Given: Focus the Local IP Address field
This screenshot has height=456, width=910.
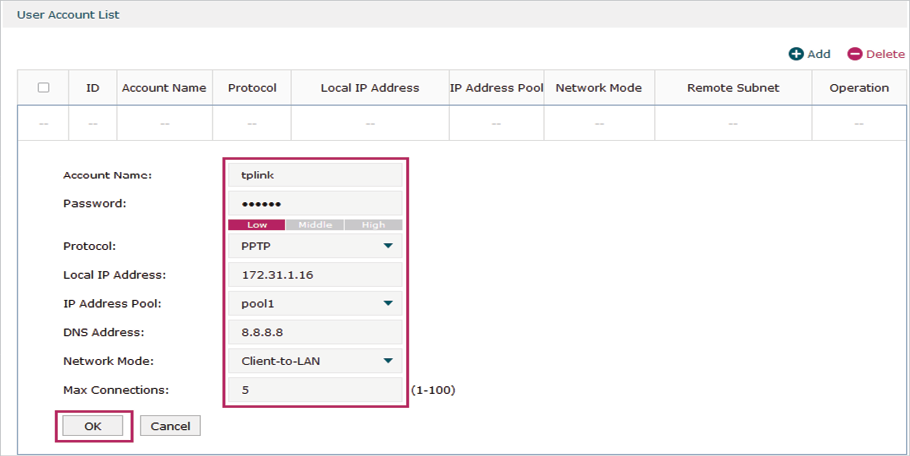Looking at the screenshot, I should click(x=315, y=275).
